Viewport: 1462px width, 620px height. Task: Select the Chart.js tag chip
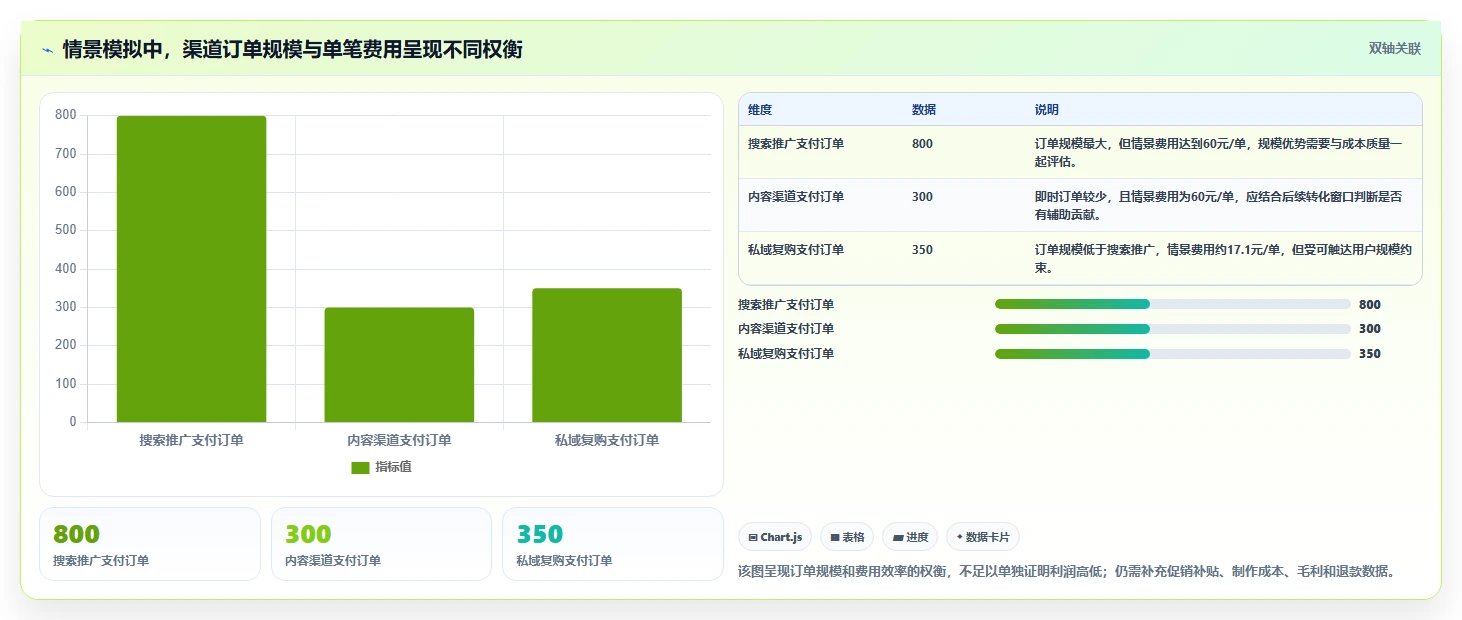(775, 537)
